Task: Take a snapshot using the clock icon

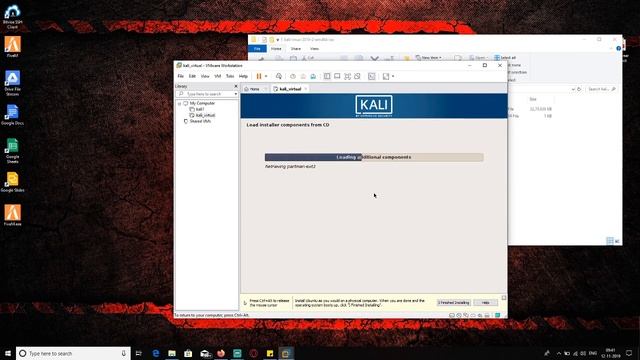Action: click(293, 76)
